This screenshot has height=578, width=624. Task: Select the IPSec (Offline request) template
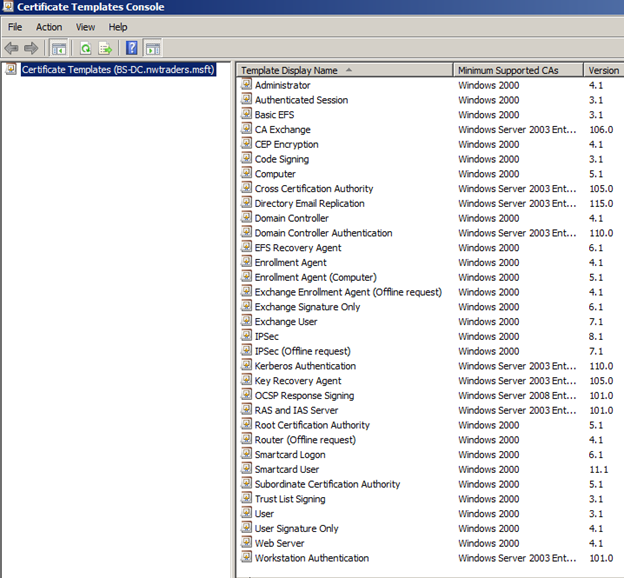[302, 351]
